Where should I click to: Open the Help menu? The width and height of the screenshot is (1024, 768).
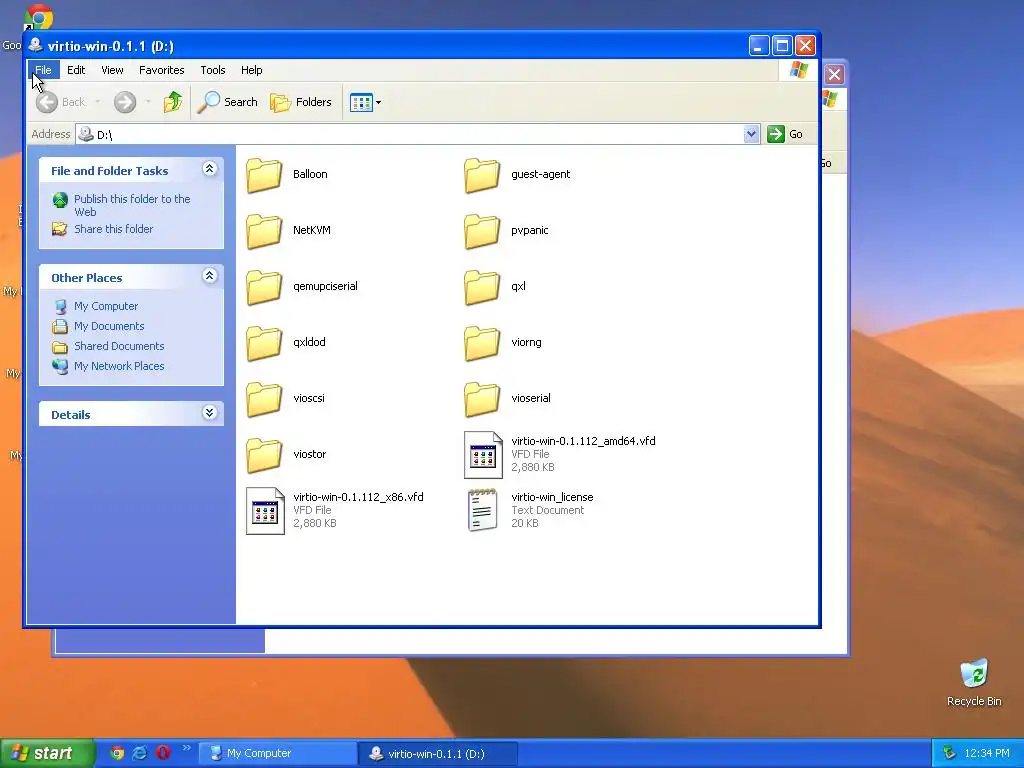pyautogui.click(x=251, y=70)
